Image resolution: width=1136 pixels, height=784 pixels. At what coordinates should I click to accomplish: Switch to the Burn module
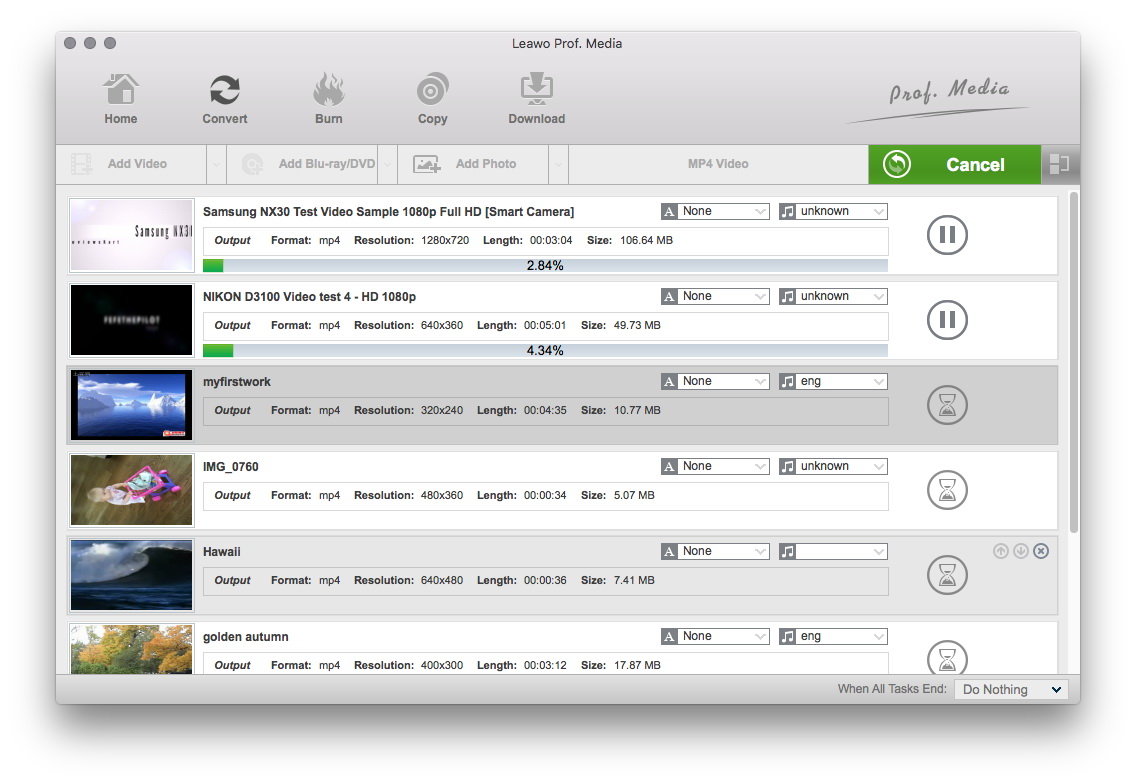coord(328,99)
